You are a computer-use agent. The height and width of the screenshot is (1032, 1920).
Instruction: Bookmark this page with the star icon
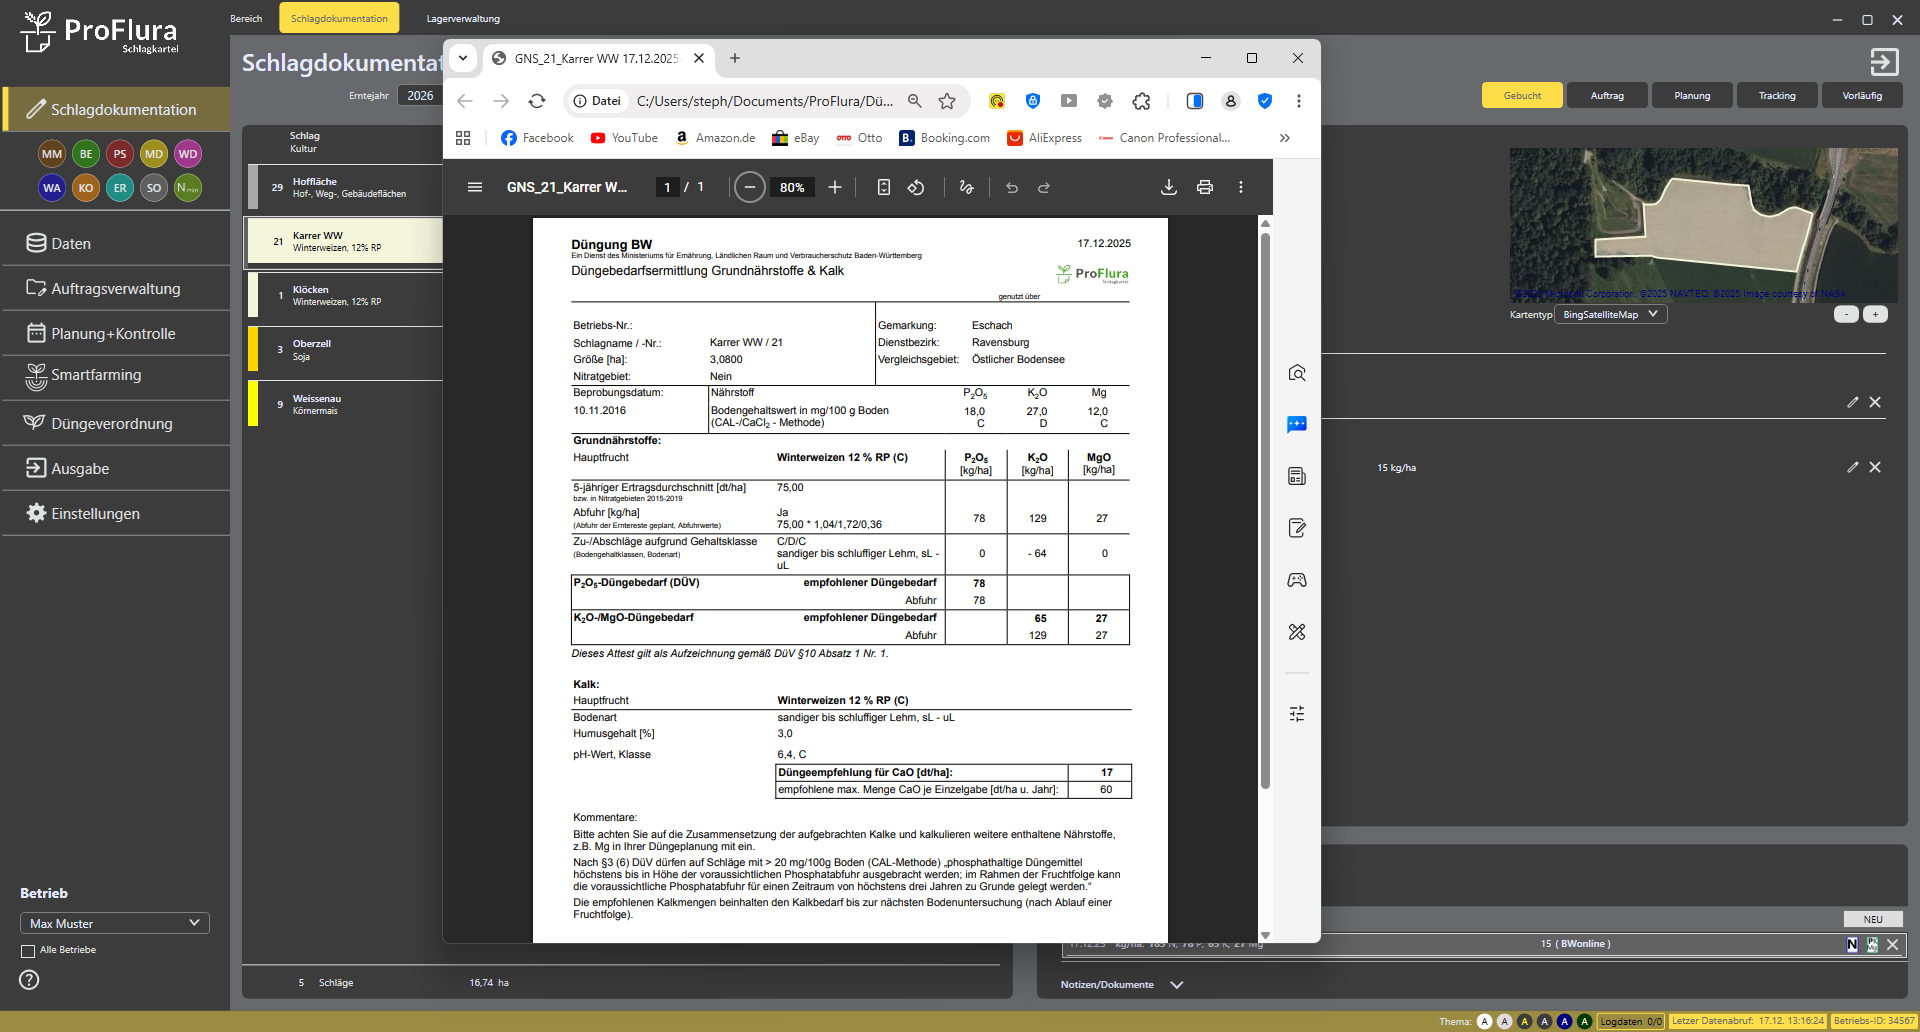(x=947, y=101)
